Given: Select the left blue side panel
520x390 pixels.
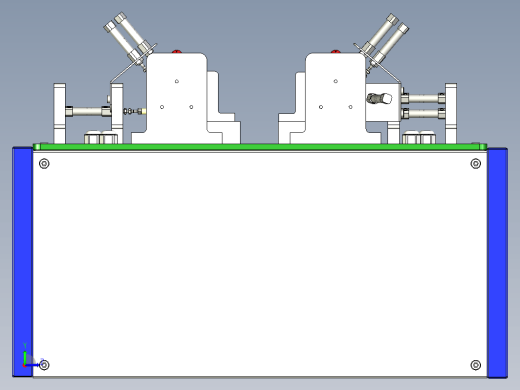Looking at the screenshot, I should click(x=22, y=262).
